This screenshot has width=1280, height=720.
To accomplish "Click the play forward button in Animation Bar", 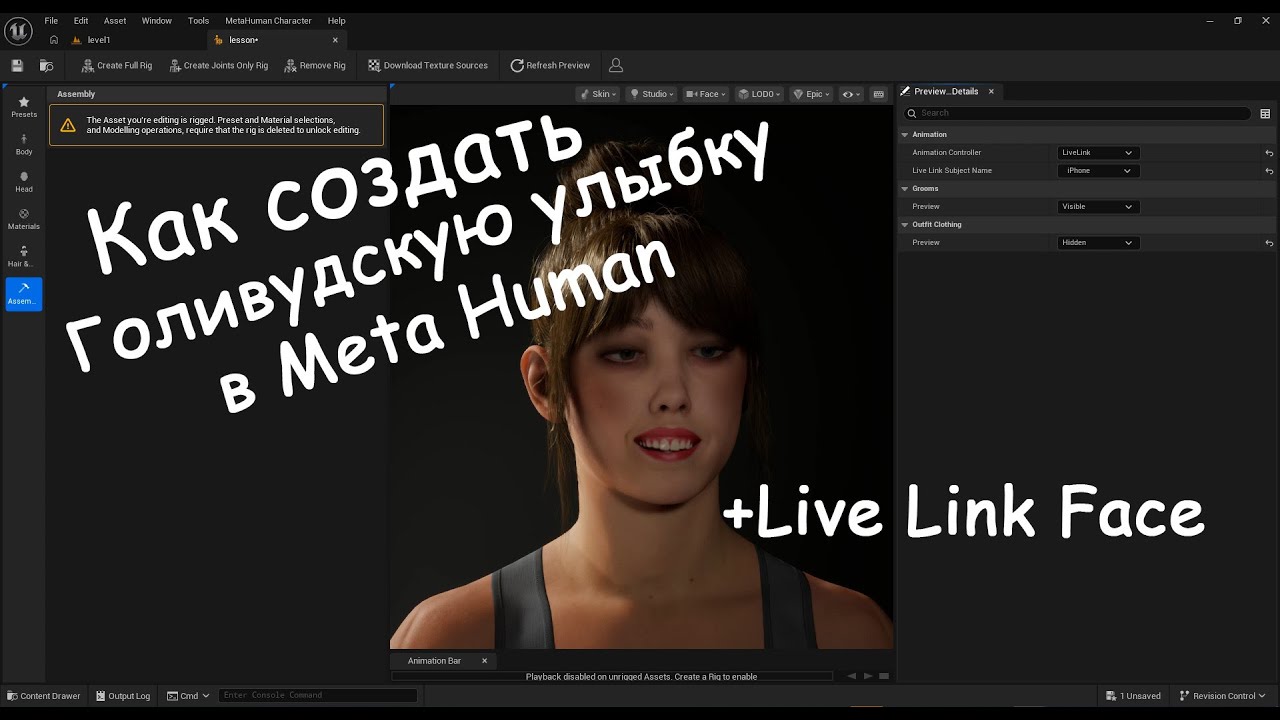I will coord(868,676).
